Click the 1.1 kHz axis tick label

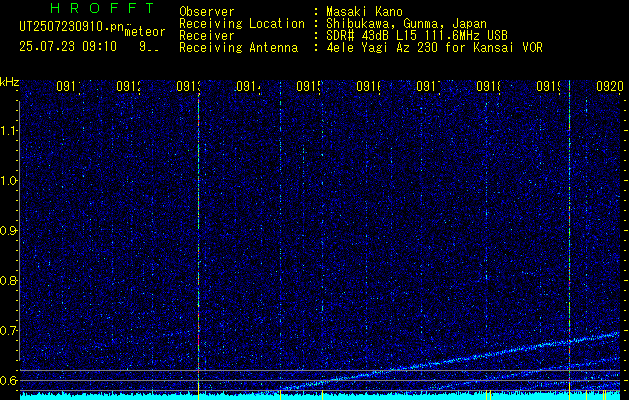point(9,130)
